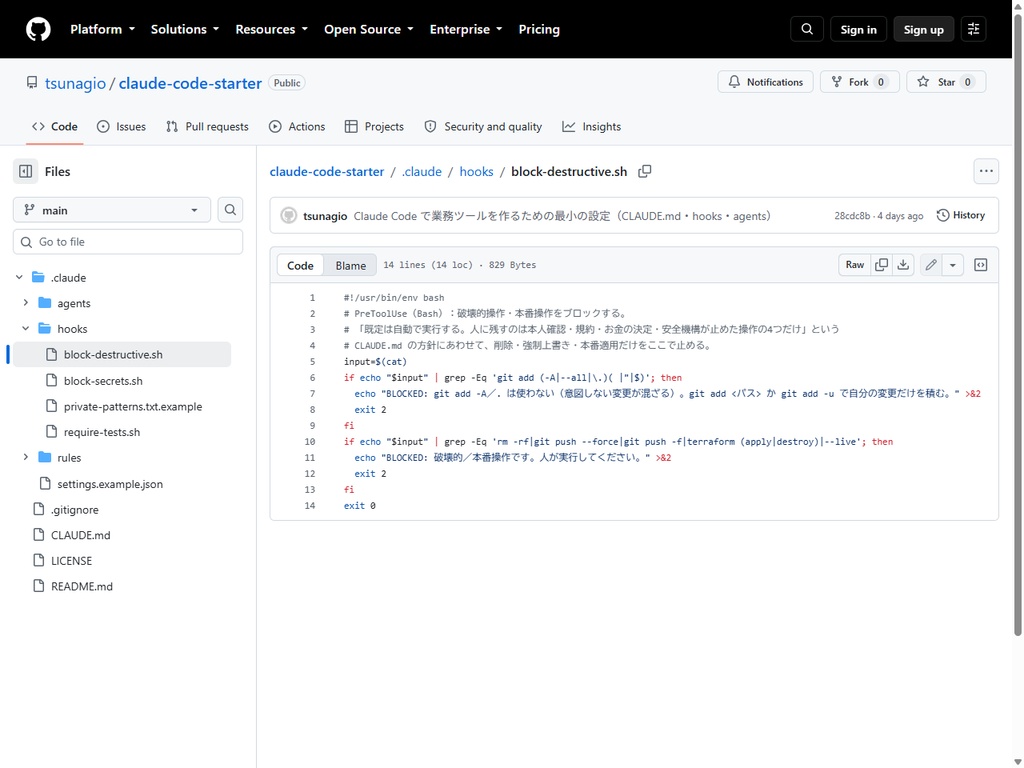This screenshot has height=768, width=1024.
Task: Select the Code repository tab
Action: [55, 127]
